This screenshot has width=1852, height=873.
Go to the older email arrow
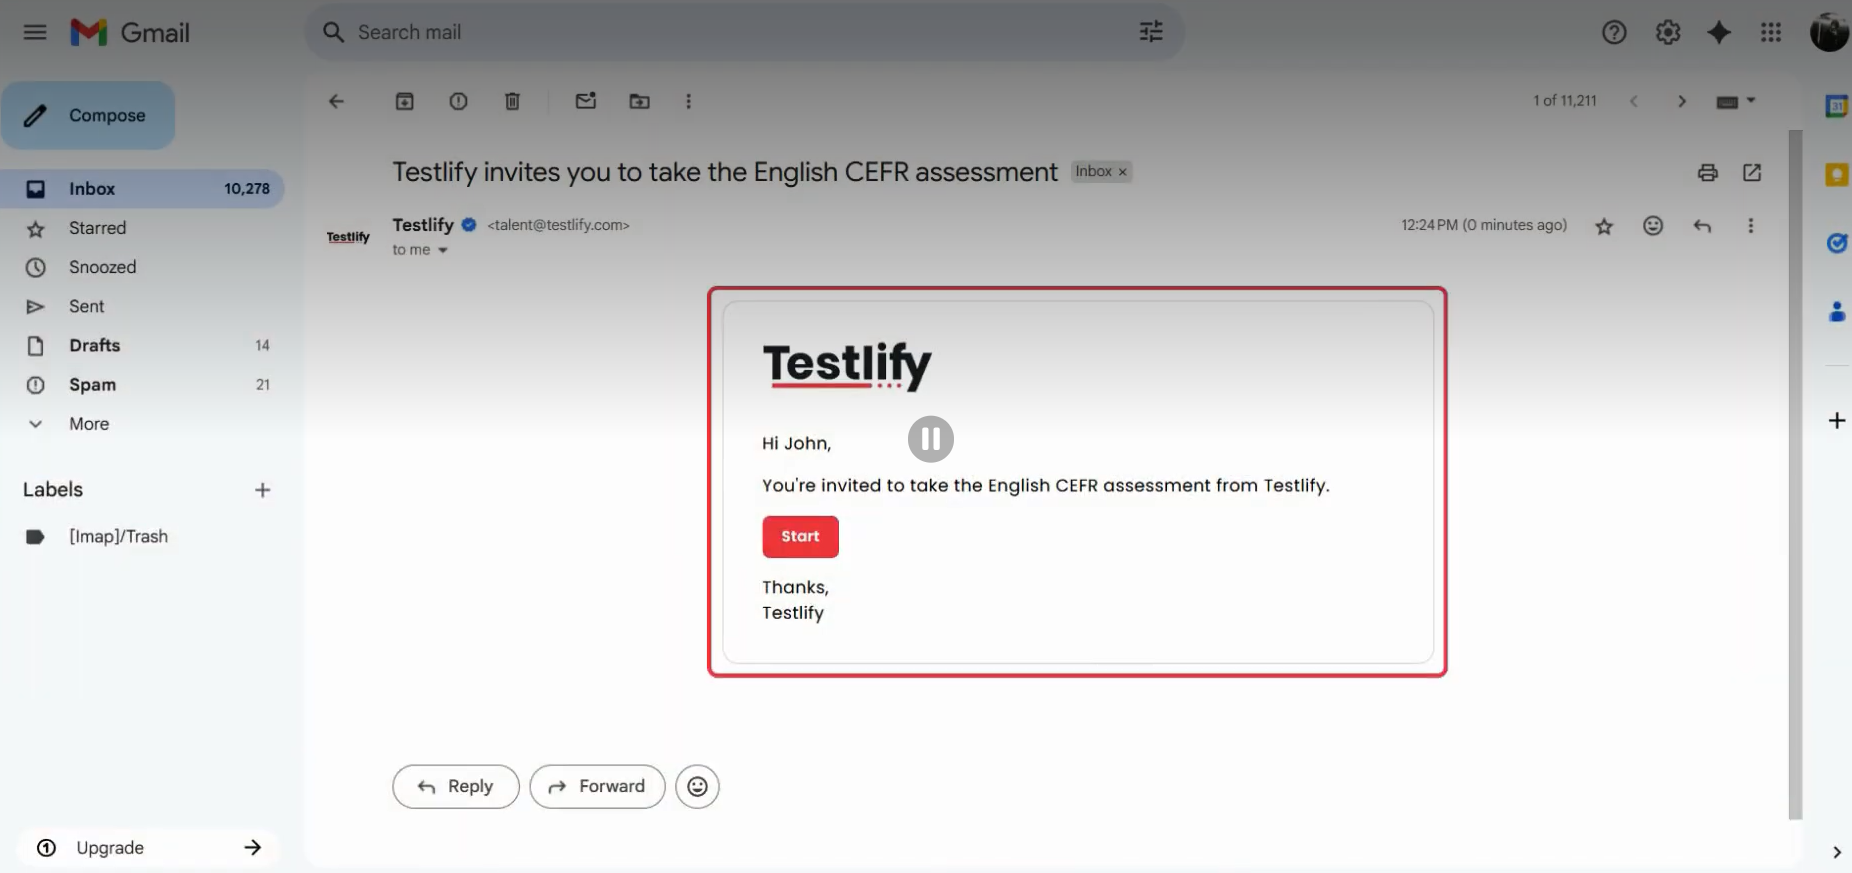[1682, 101]
